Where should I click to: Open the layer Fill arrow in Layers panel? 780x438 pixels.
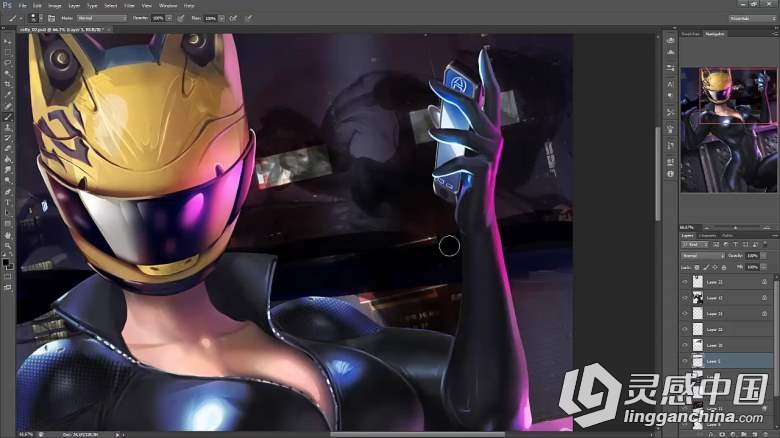(x=763, y=267)
